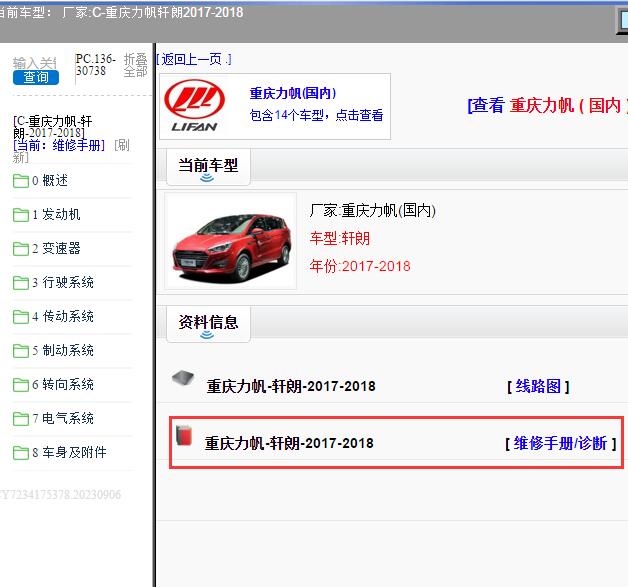
Task: Click the folder icon beside 3 行驶系统
Action: (21, 283)
